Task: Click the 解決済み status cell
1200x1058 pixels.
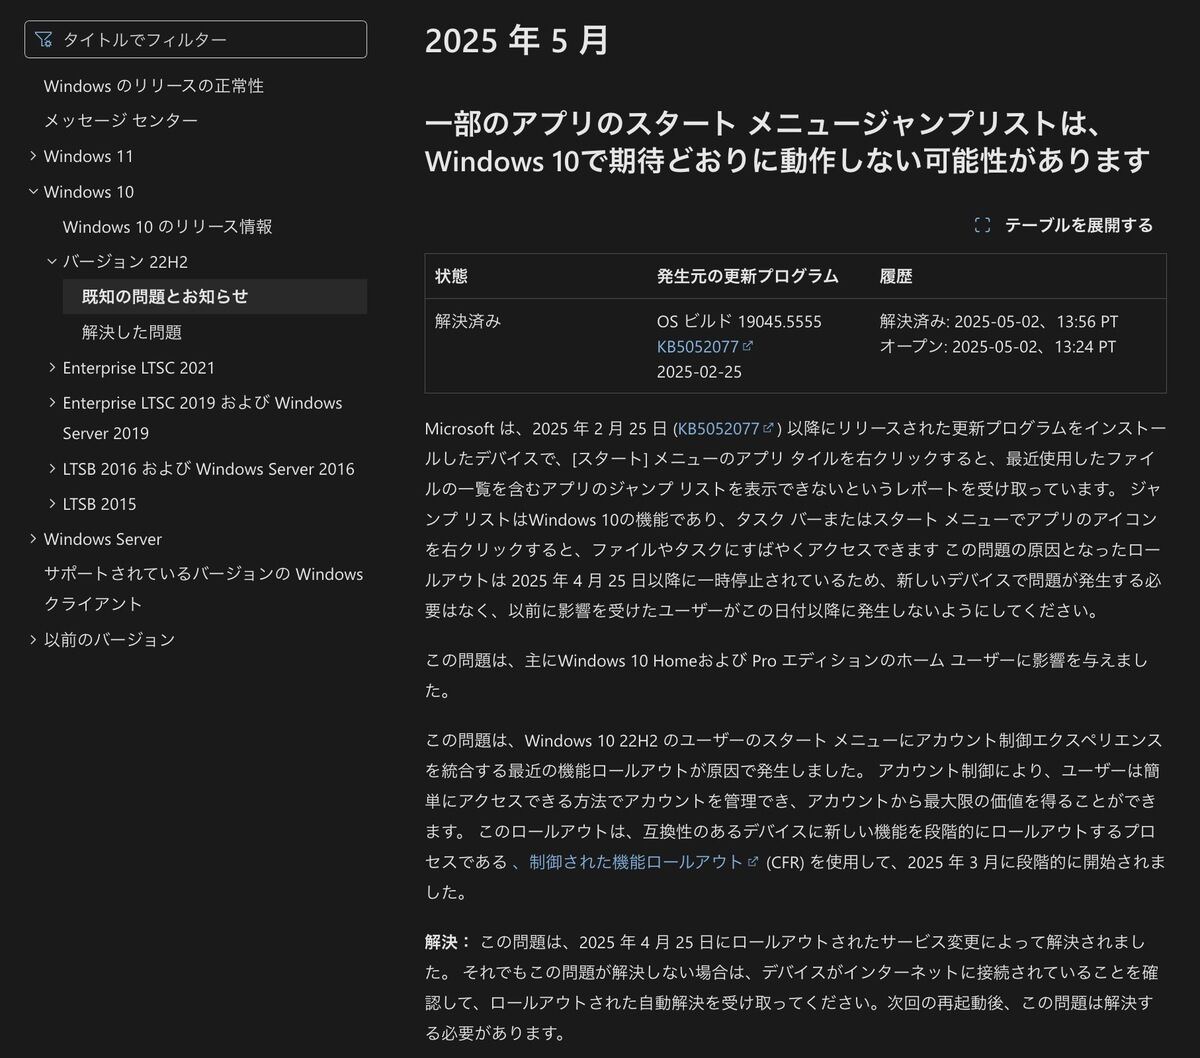Action: point(468,322)
